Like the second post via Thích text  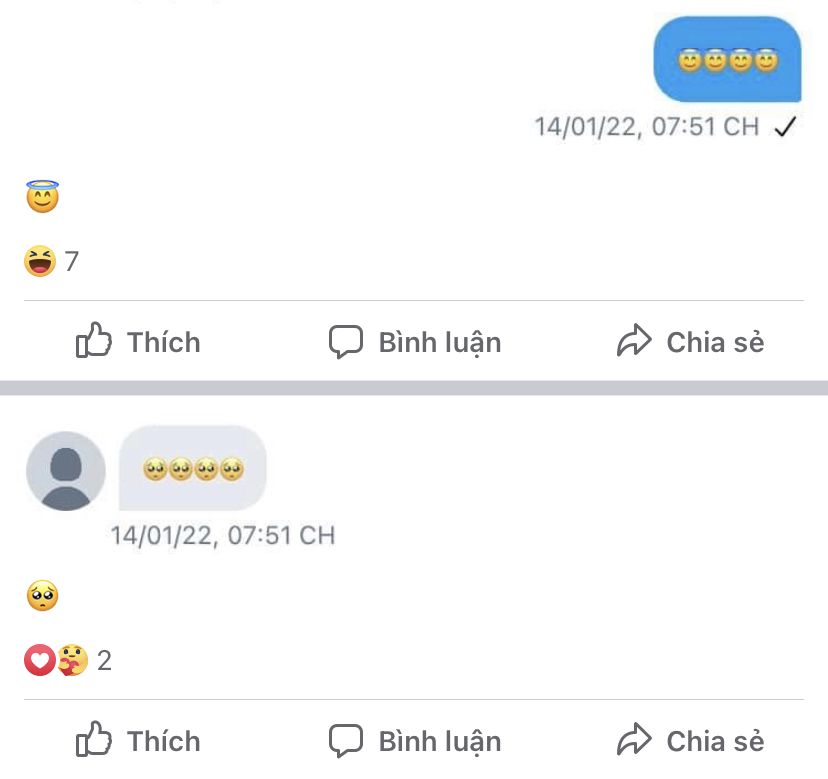(164, 741)
